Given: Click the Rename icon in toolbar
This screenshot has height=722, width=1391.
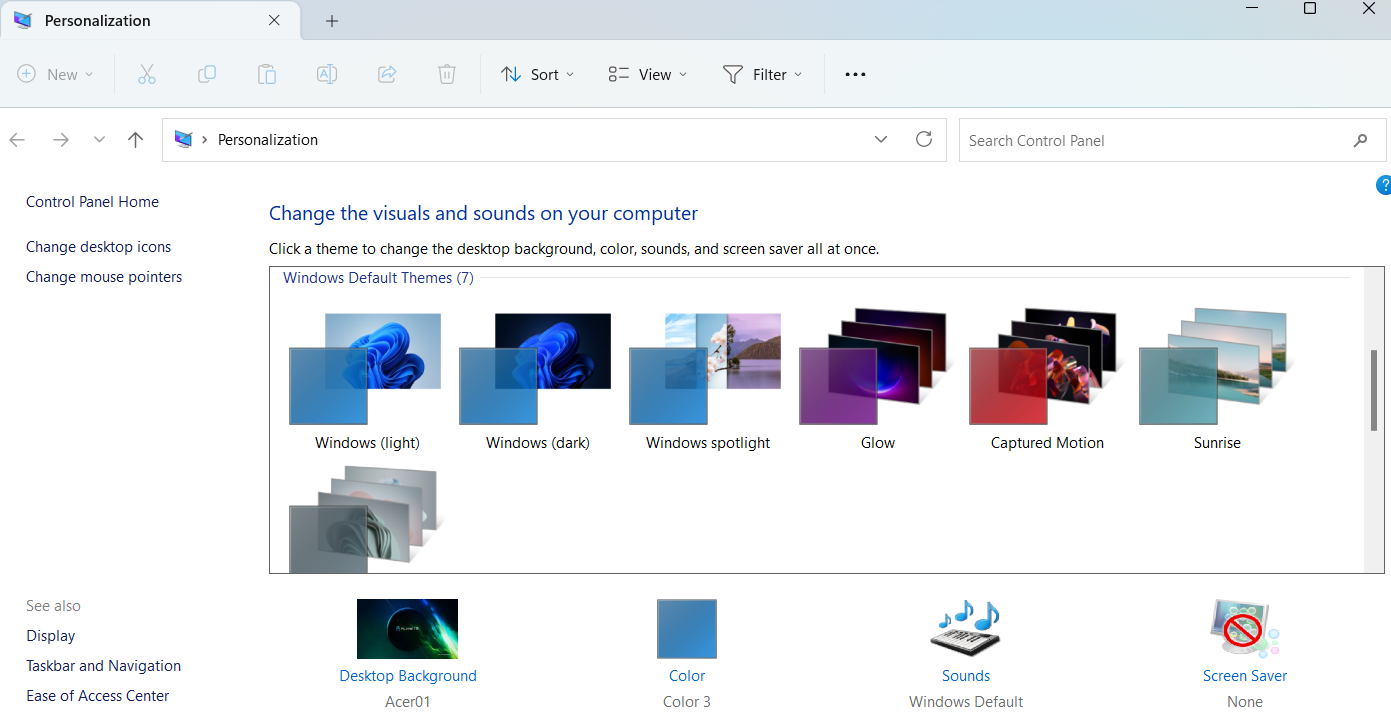Looking at the screenshot, I should click(327, 74).
